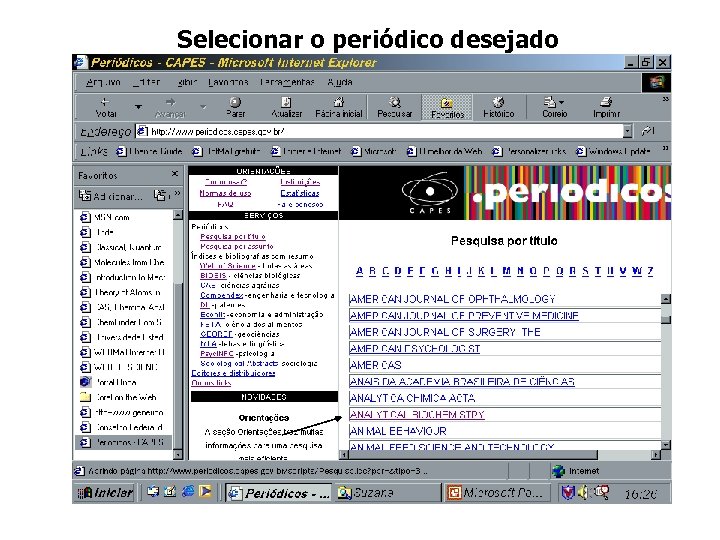This screenshot has width=720, height=540.
Task: Click the volume speaker tray icon
Action: 583,493
